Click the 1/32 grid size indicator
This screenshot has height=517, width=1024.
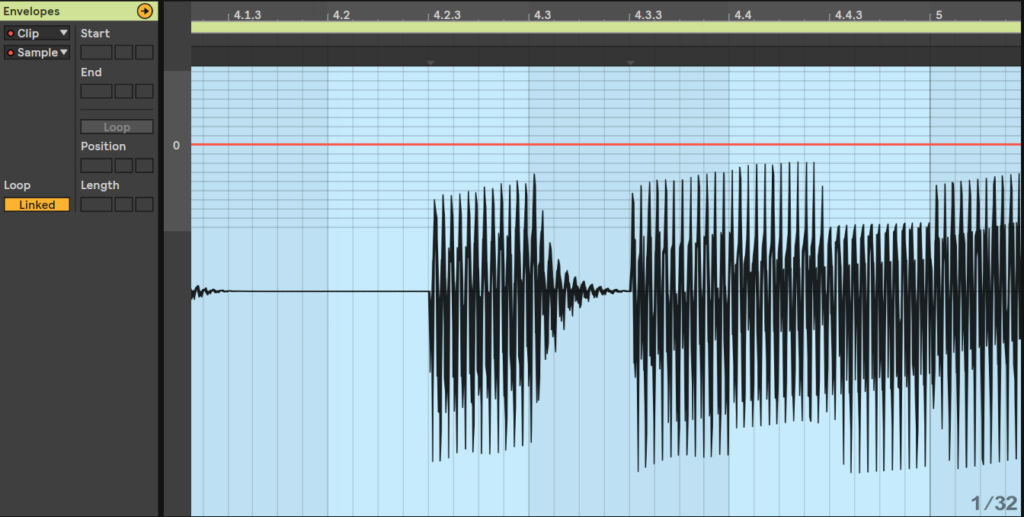coord(992,502)
